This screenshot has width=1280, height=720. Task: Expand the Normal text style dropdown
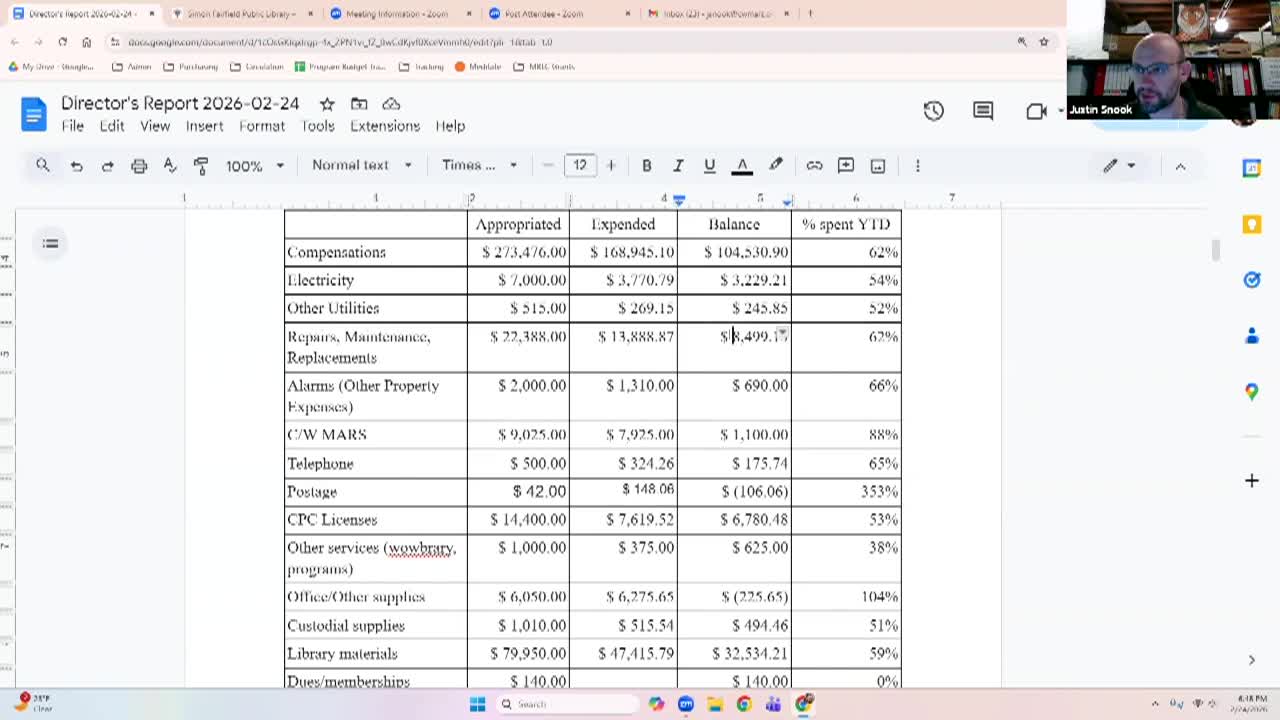tap(361, 165)
